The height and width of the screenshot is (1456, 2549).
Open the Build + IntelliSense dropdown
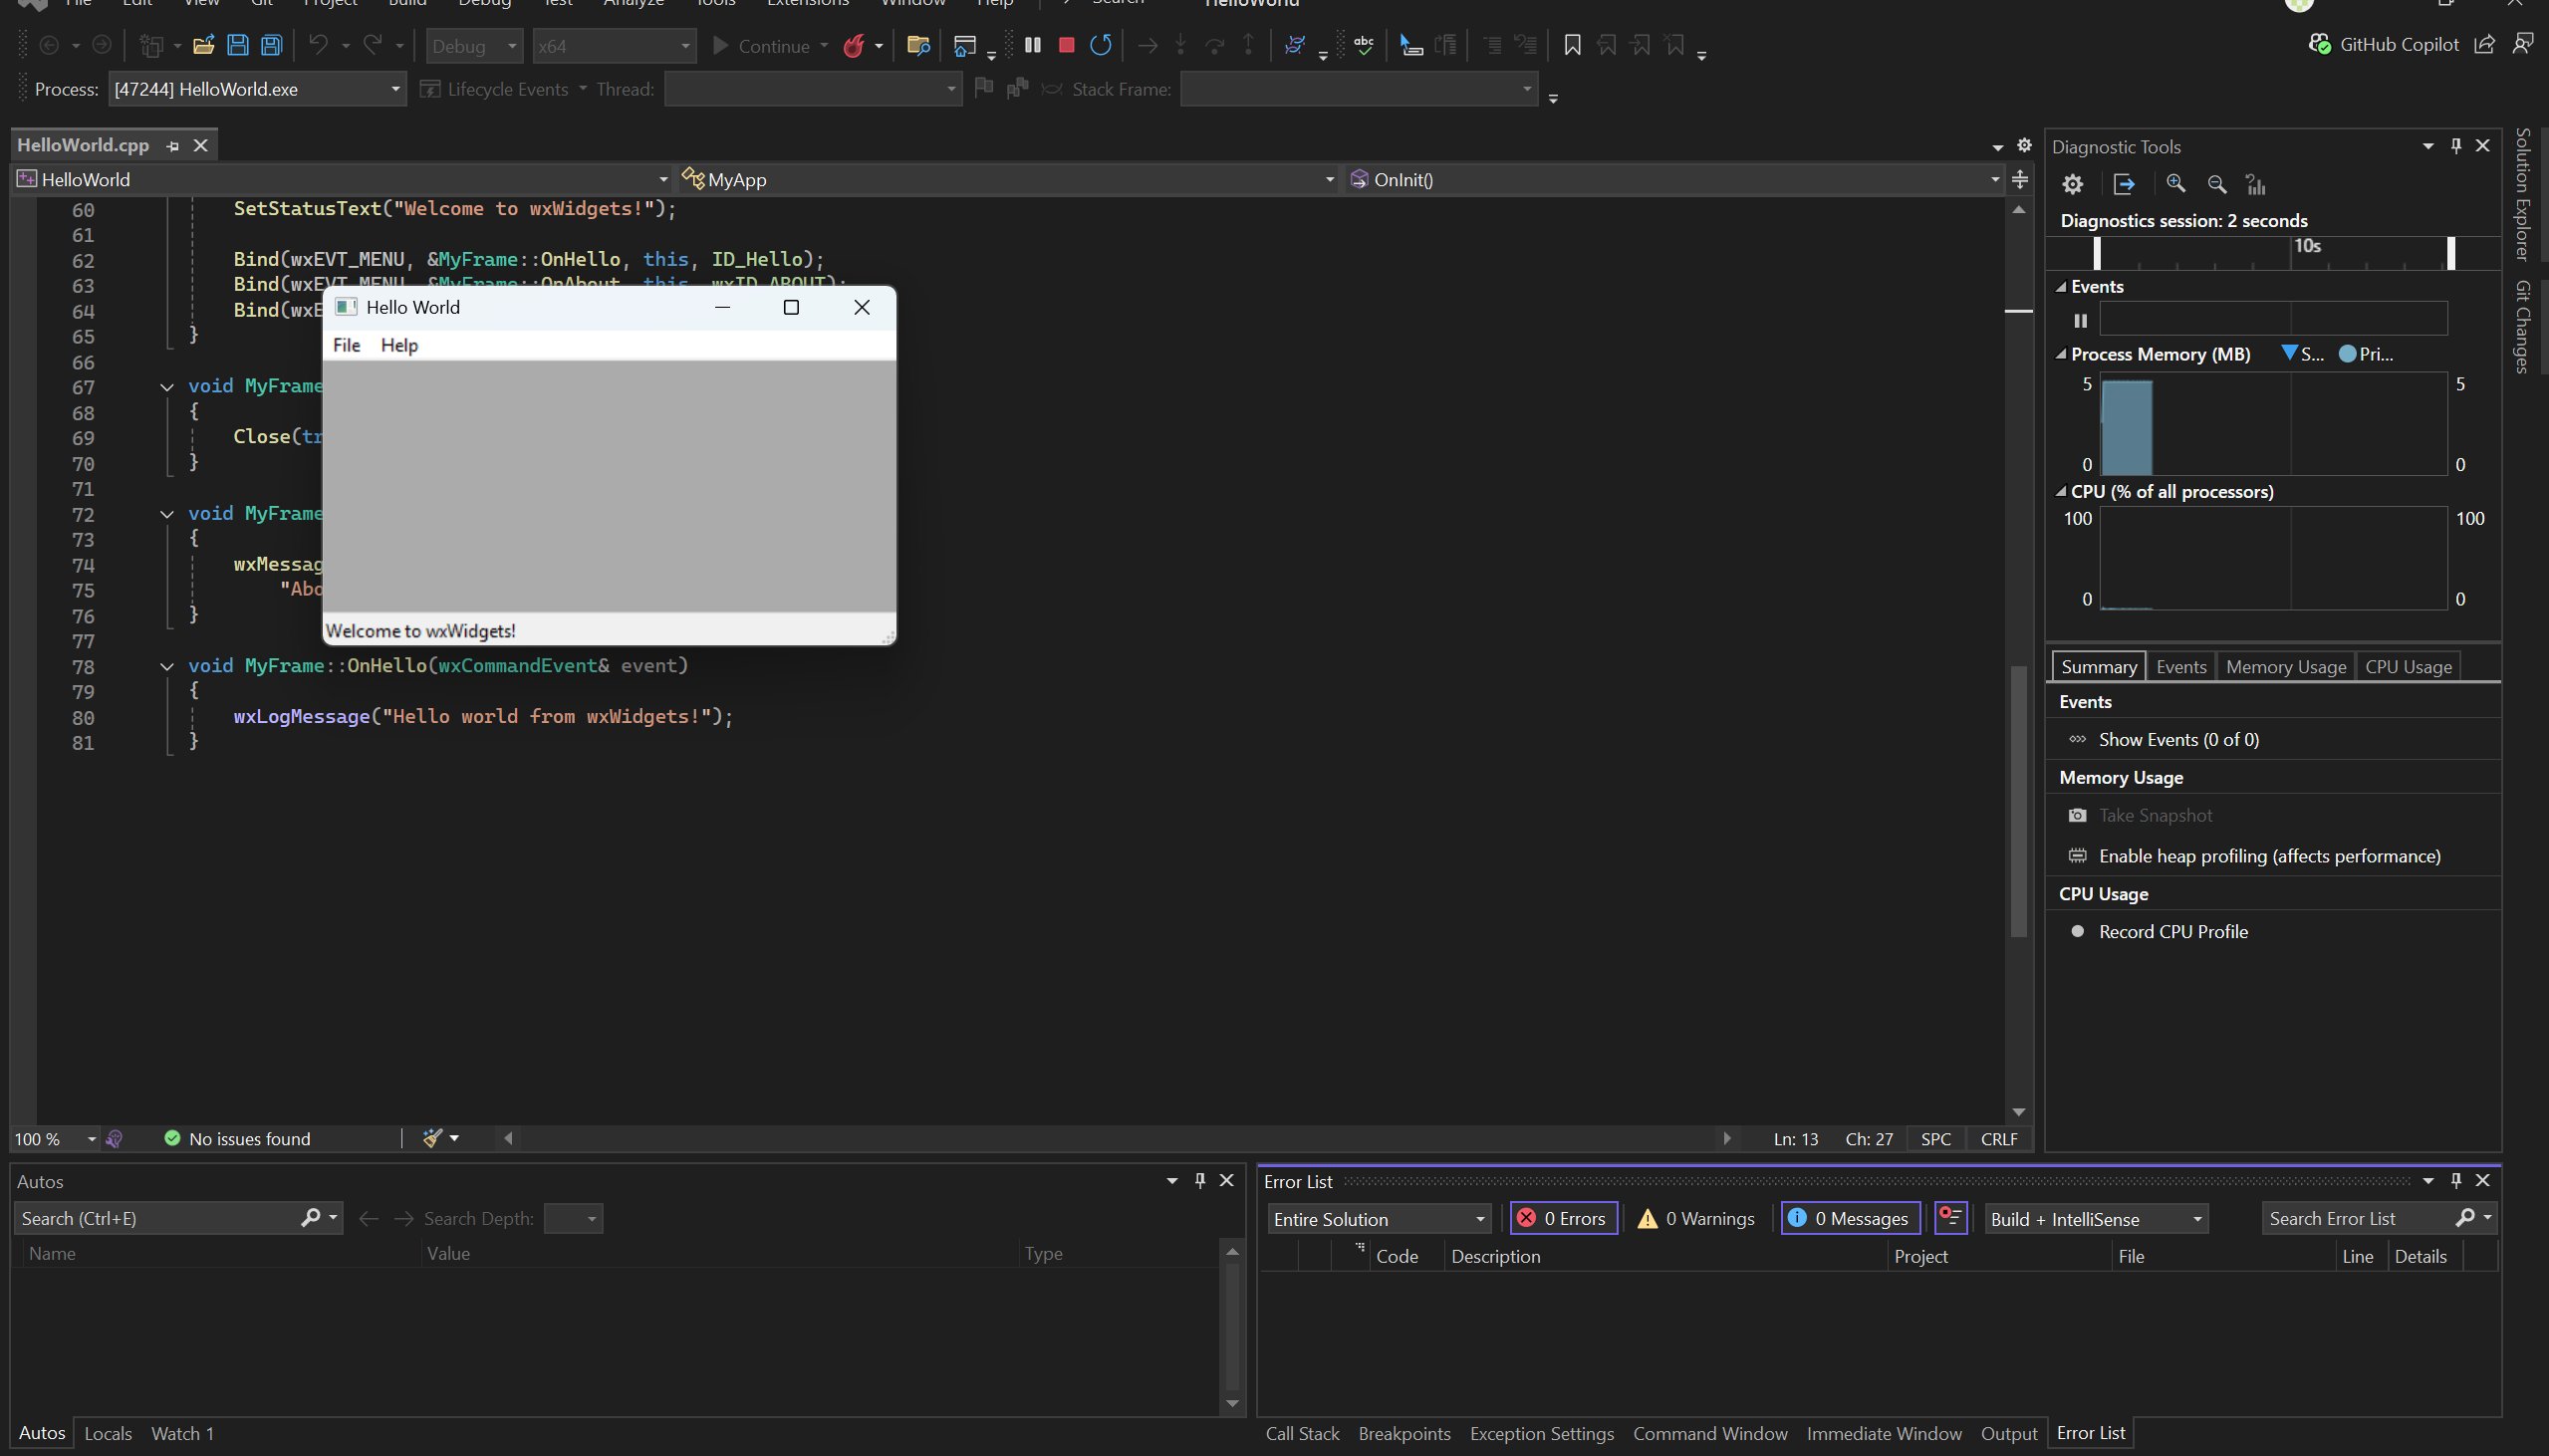[x=2095, y=1218]
